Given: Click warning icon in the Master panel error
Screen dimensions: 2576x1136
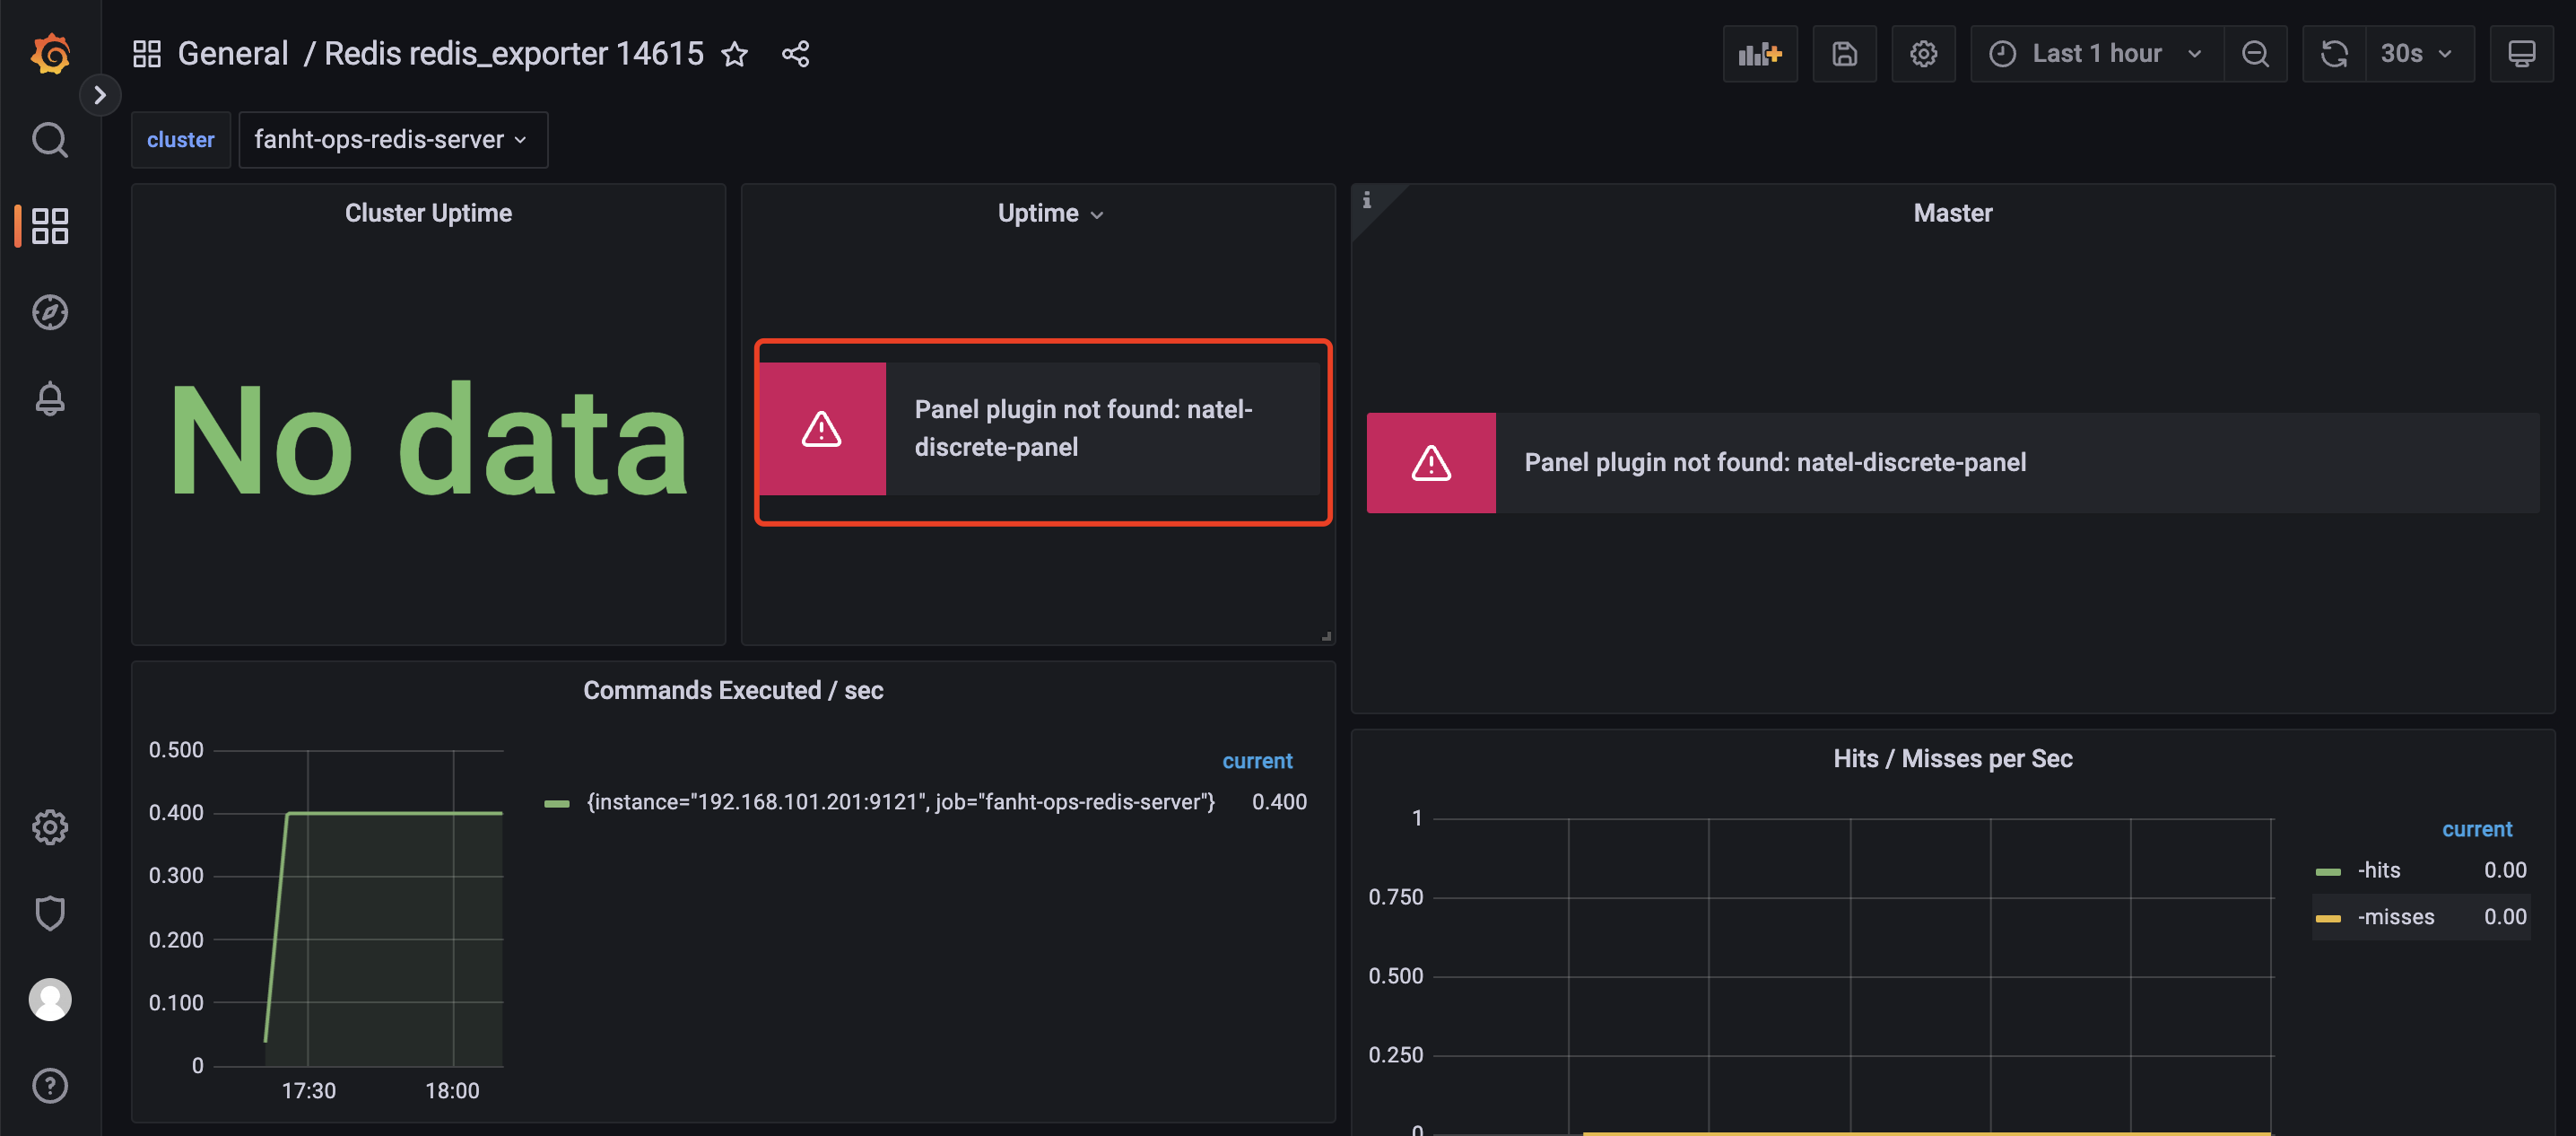Looking at the screenshot, I should tap(1431, 463).
